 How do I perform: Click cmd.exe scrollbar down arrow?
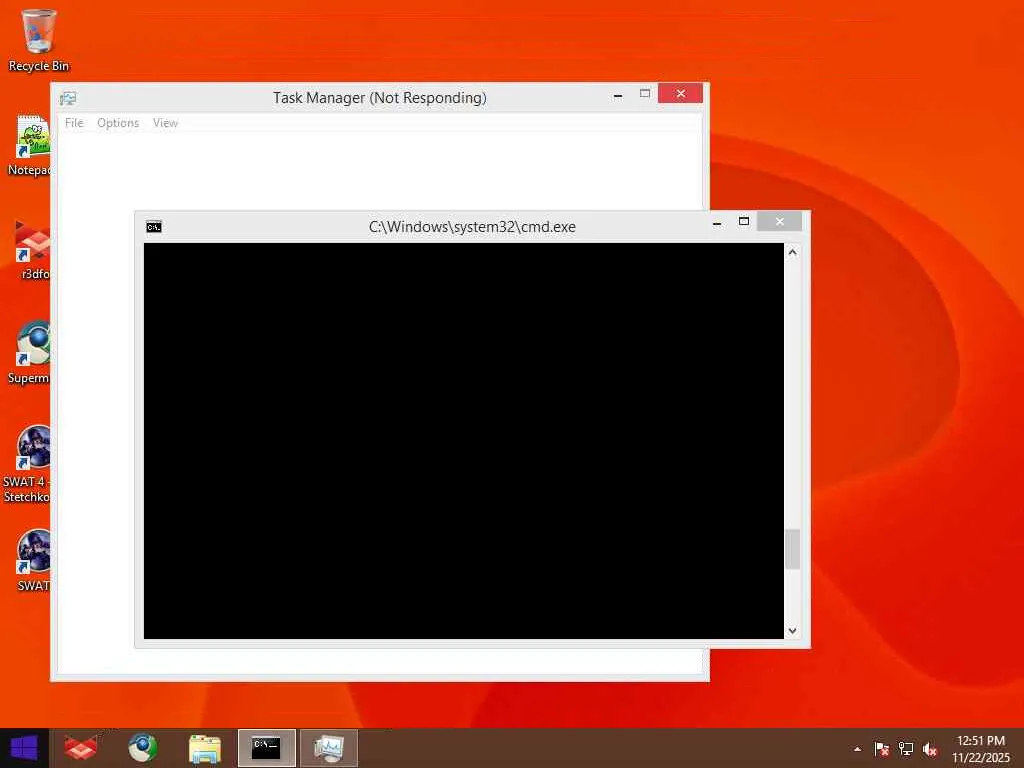pos(792,631)
